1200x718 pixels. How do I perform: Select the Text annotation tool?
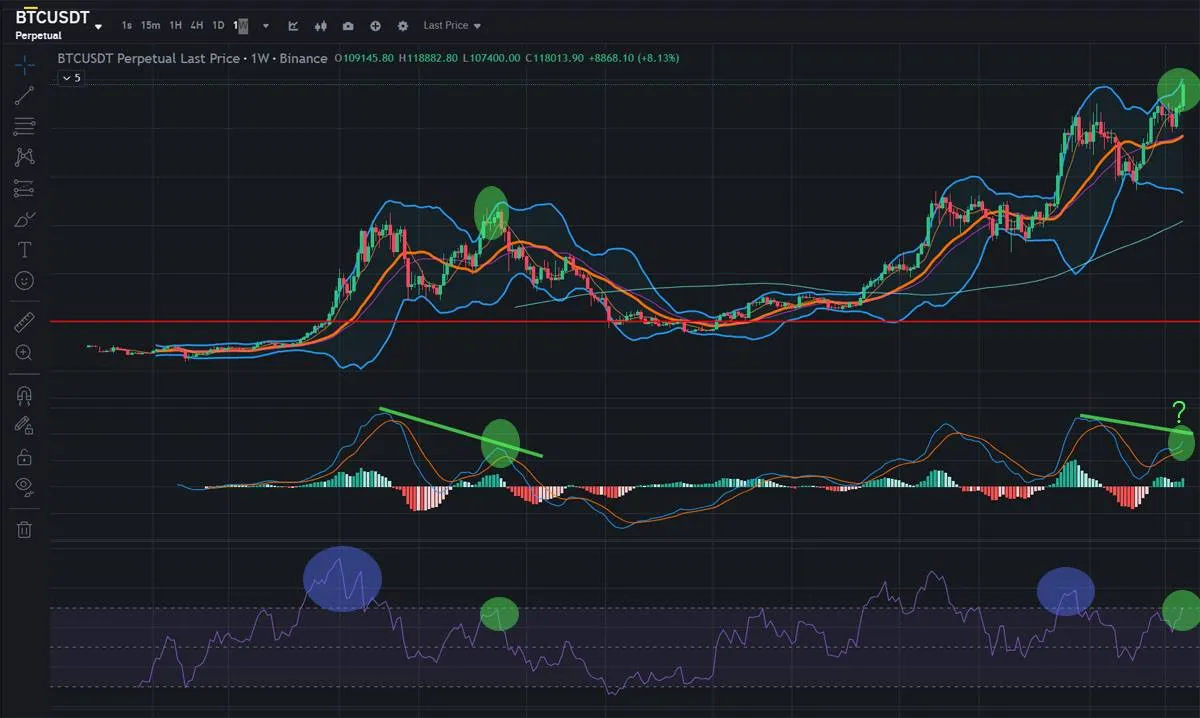click(25, 250)
